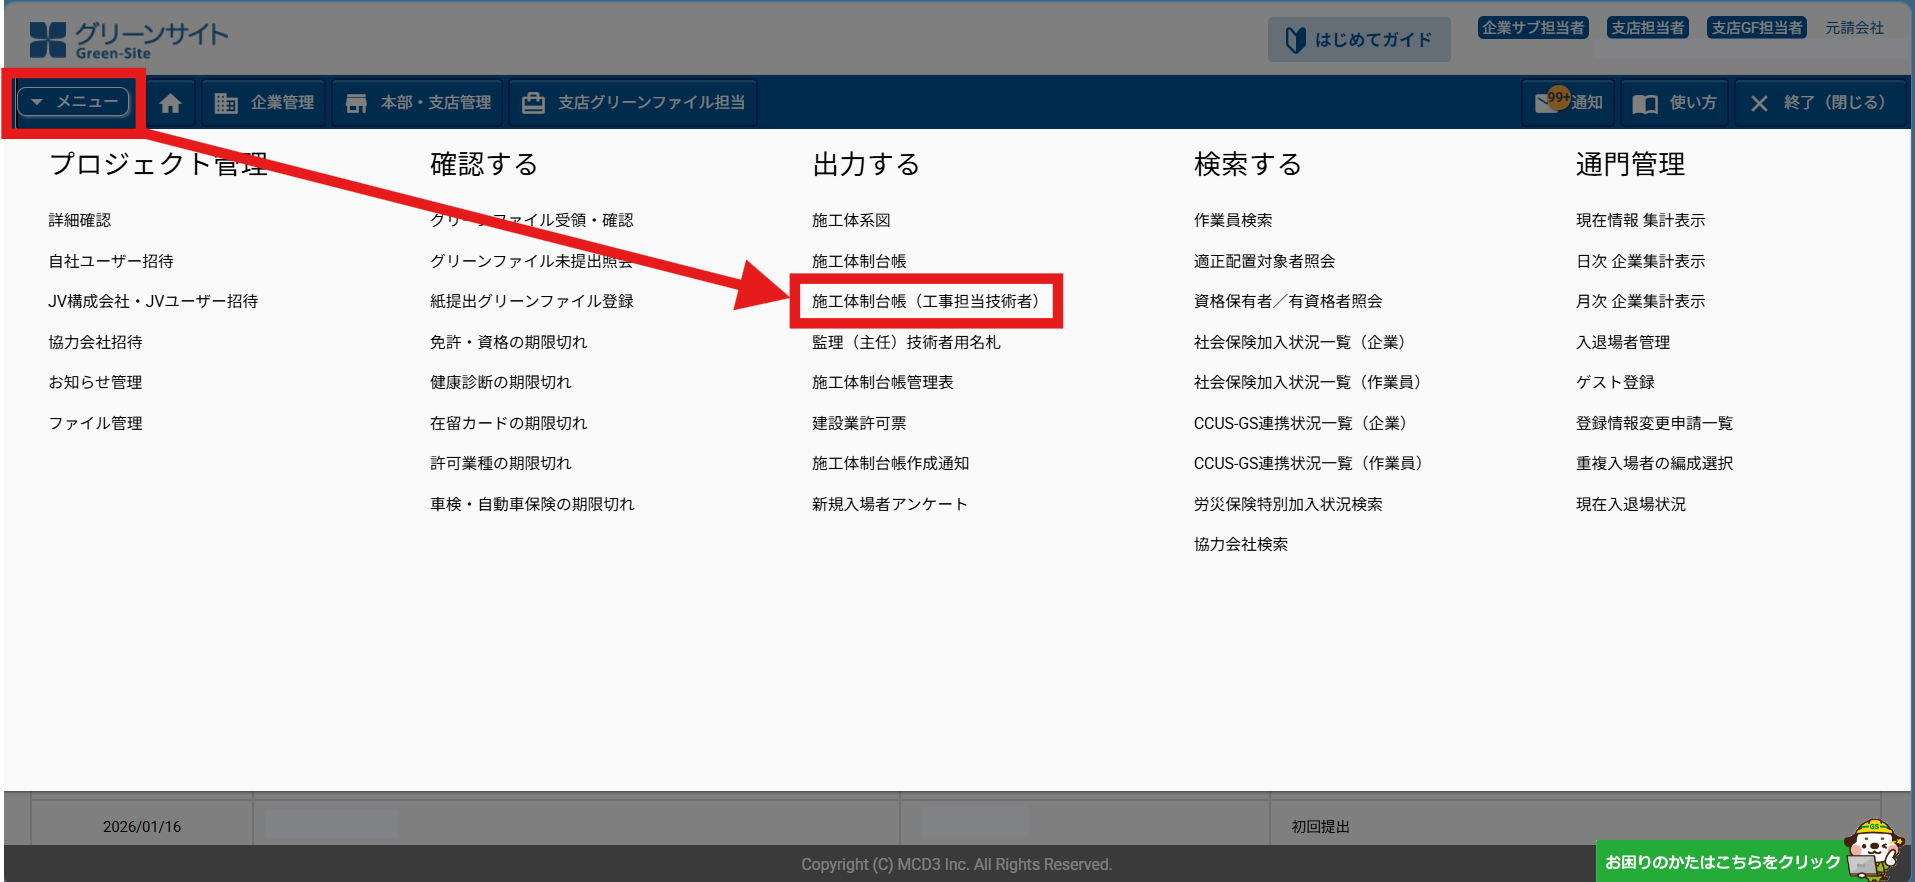Click the Green-Site logo
This screenshot has width=1915, height=882.
click(128, 40)
